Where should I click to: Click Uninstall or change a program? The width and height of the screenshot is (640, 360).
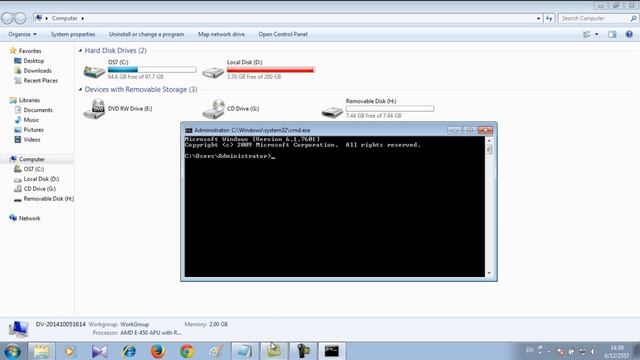(x=147, y=34)
